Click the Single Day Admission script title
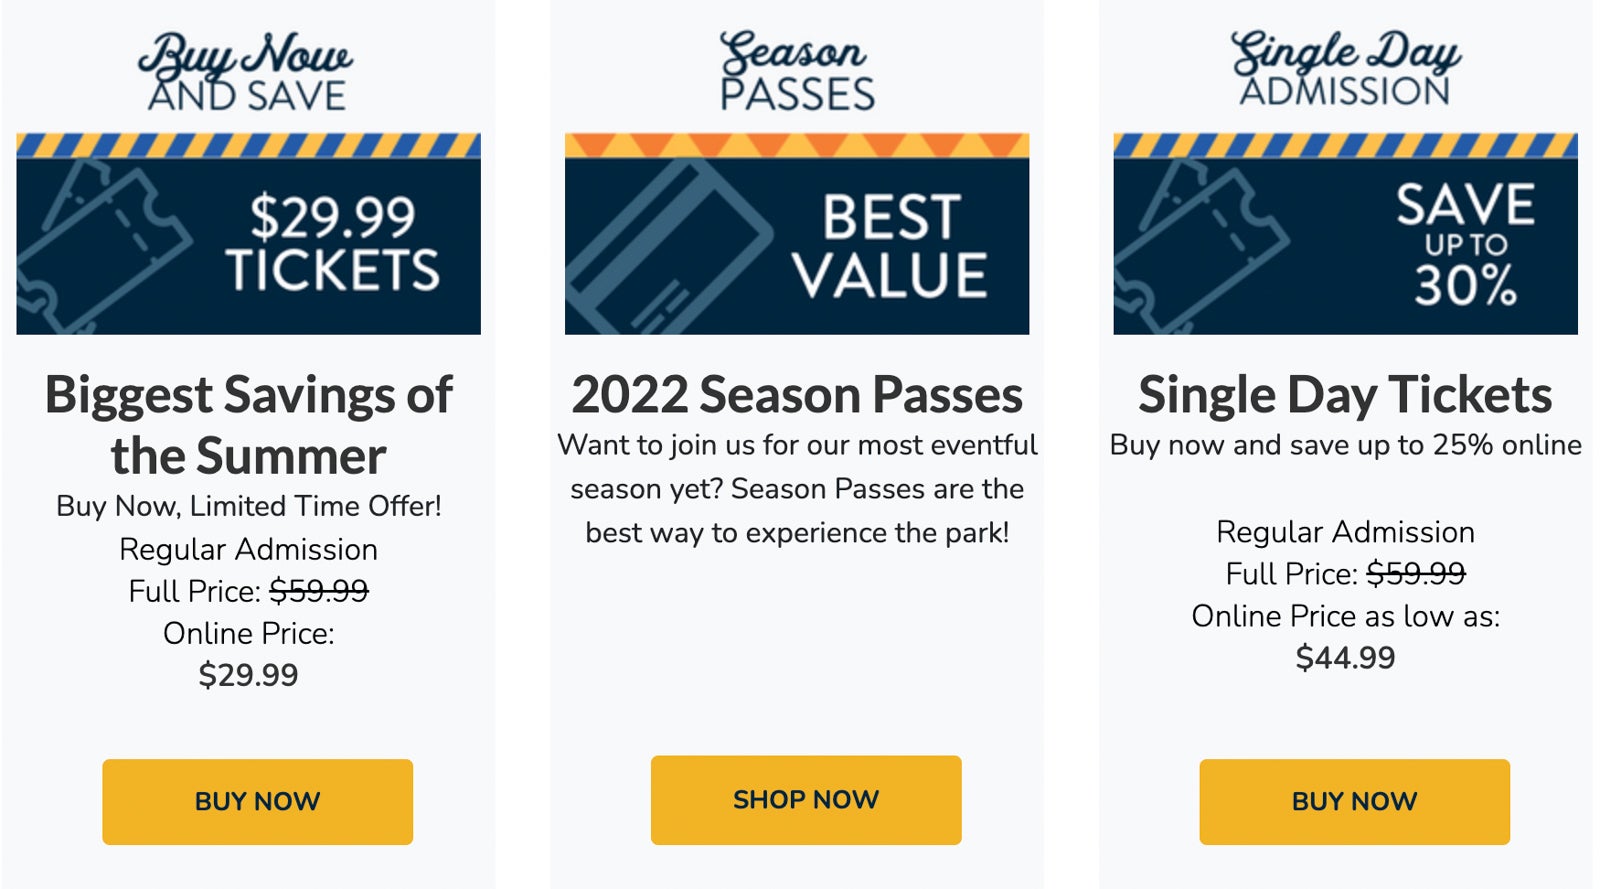The width and height of the screenshot is (1600, 889). coord(1345,68)
